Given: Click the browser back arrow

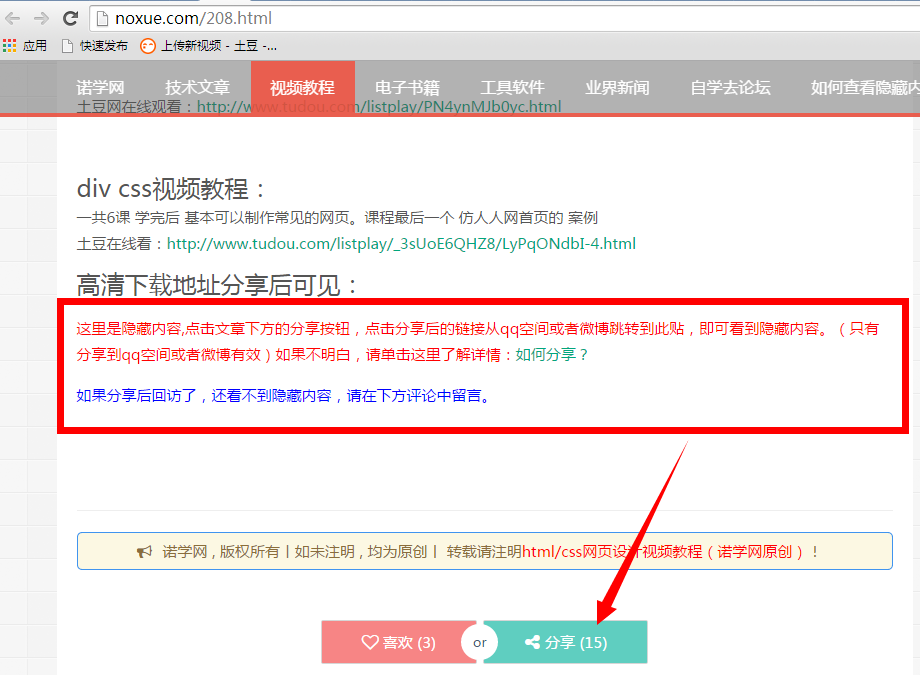Looking at the screenshot, I should (x=12, y=19).
